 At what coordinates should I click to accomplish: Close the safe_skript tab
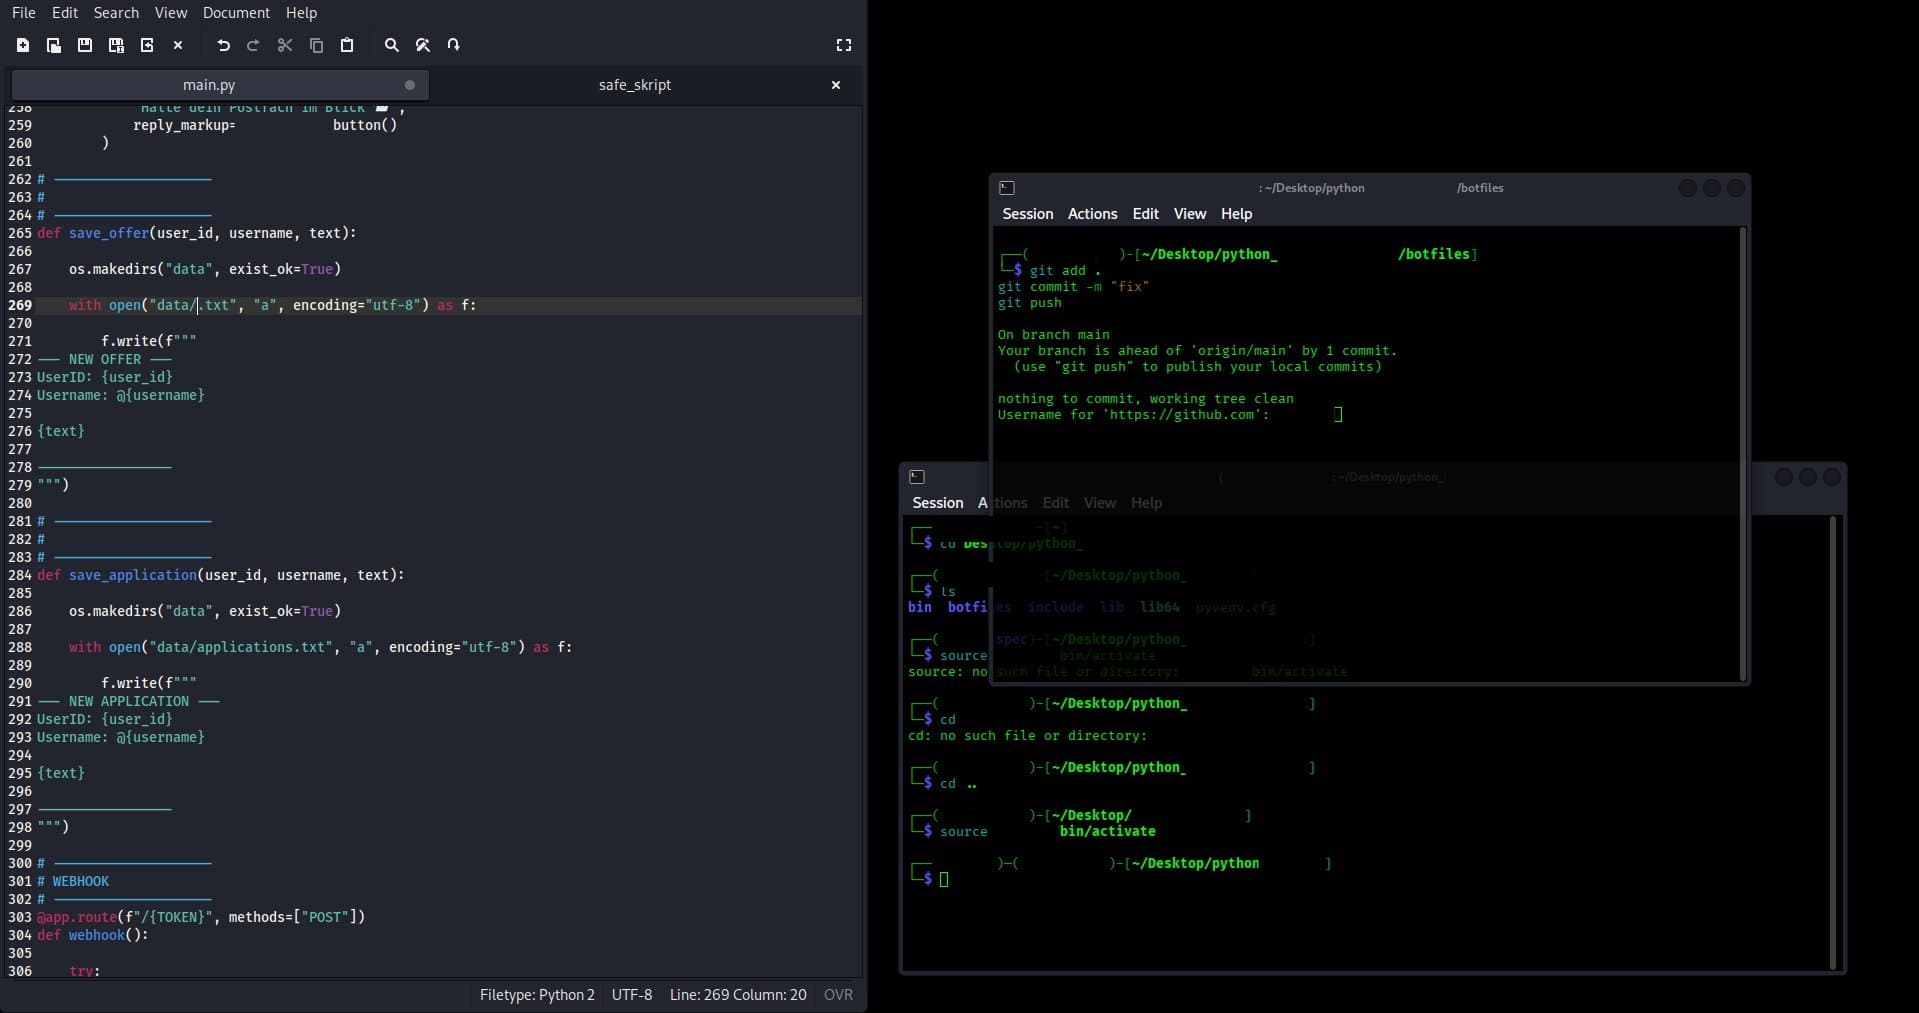836,85
